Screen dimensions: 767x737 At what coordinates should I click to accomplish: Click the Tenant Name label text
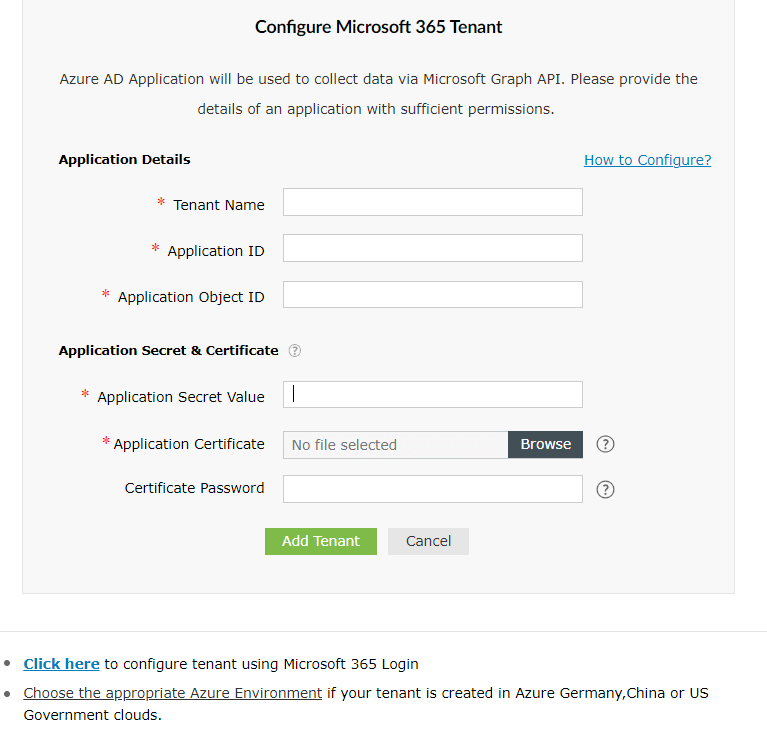coord(218,205)
